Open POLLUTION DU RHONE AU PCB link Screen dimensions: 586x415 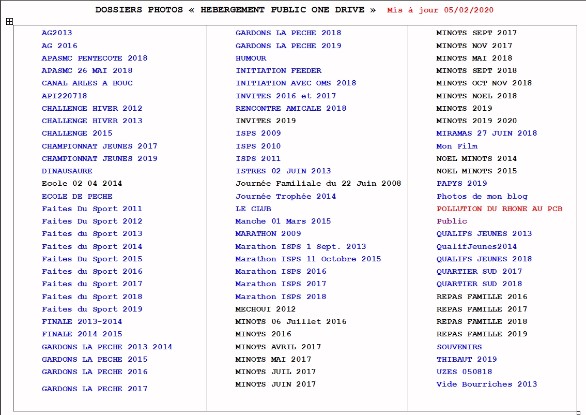coord(499,208)
